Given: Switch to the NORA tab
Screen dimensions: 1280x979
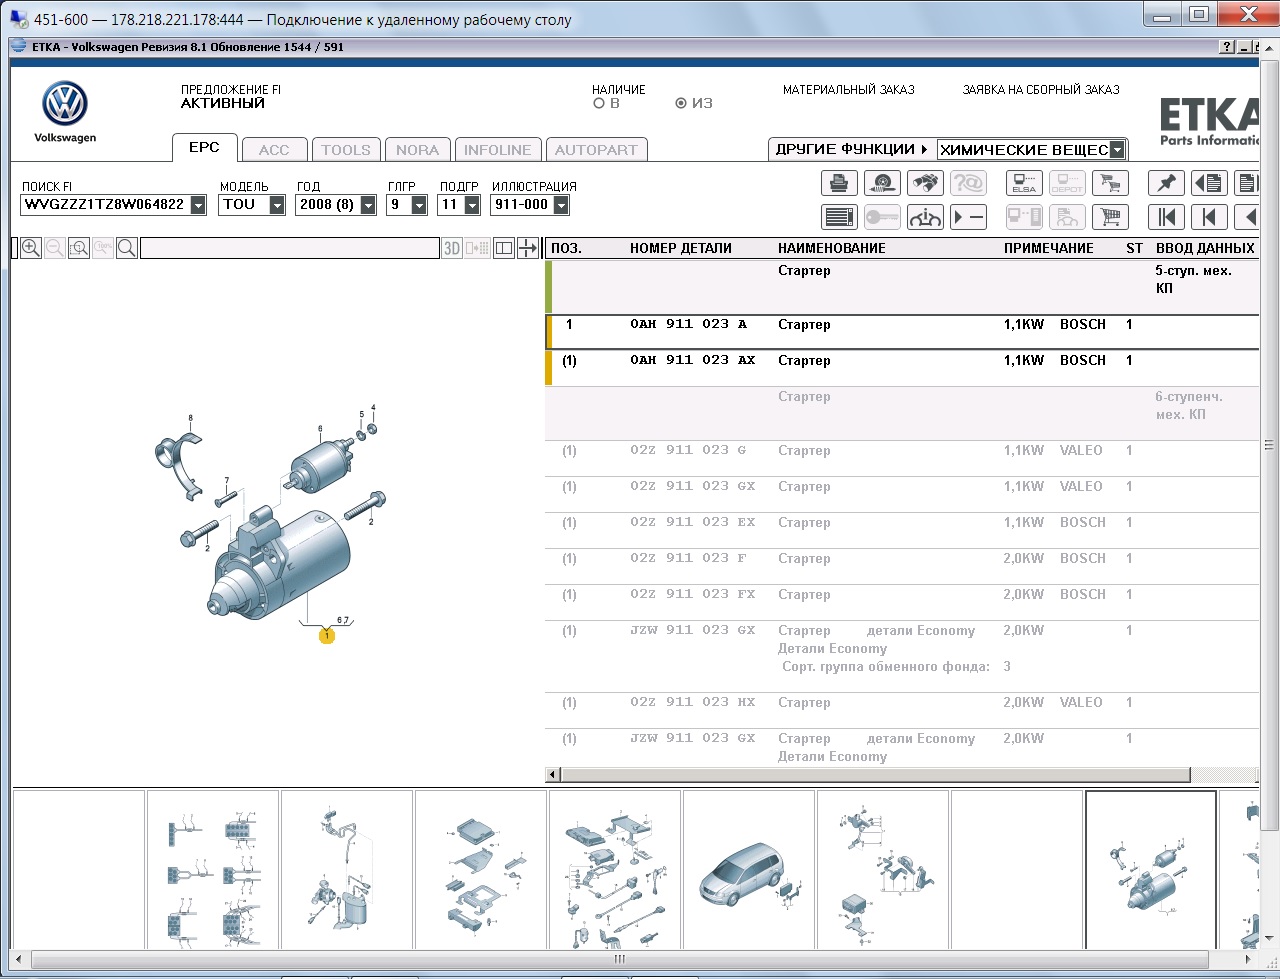Looking at the screenshot, I should (417, 150).
